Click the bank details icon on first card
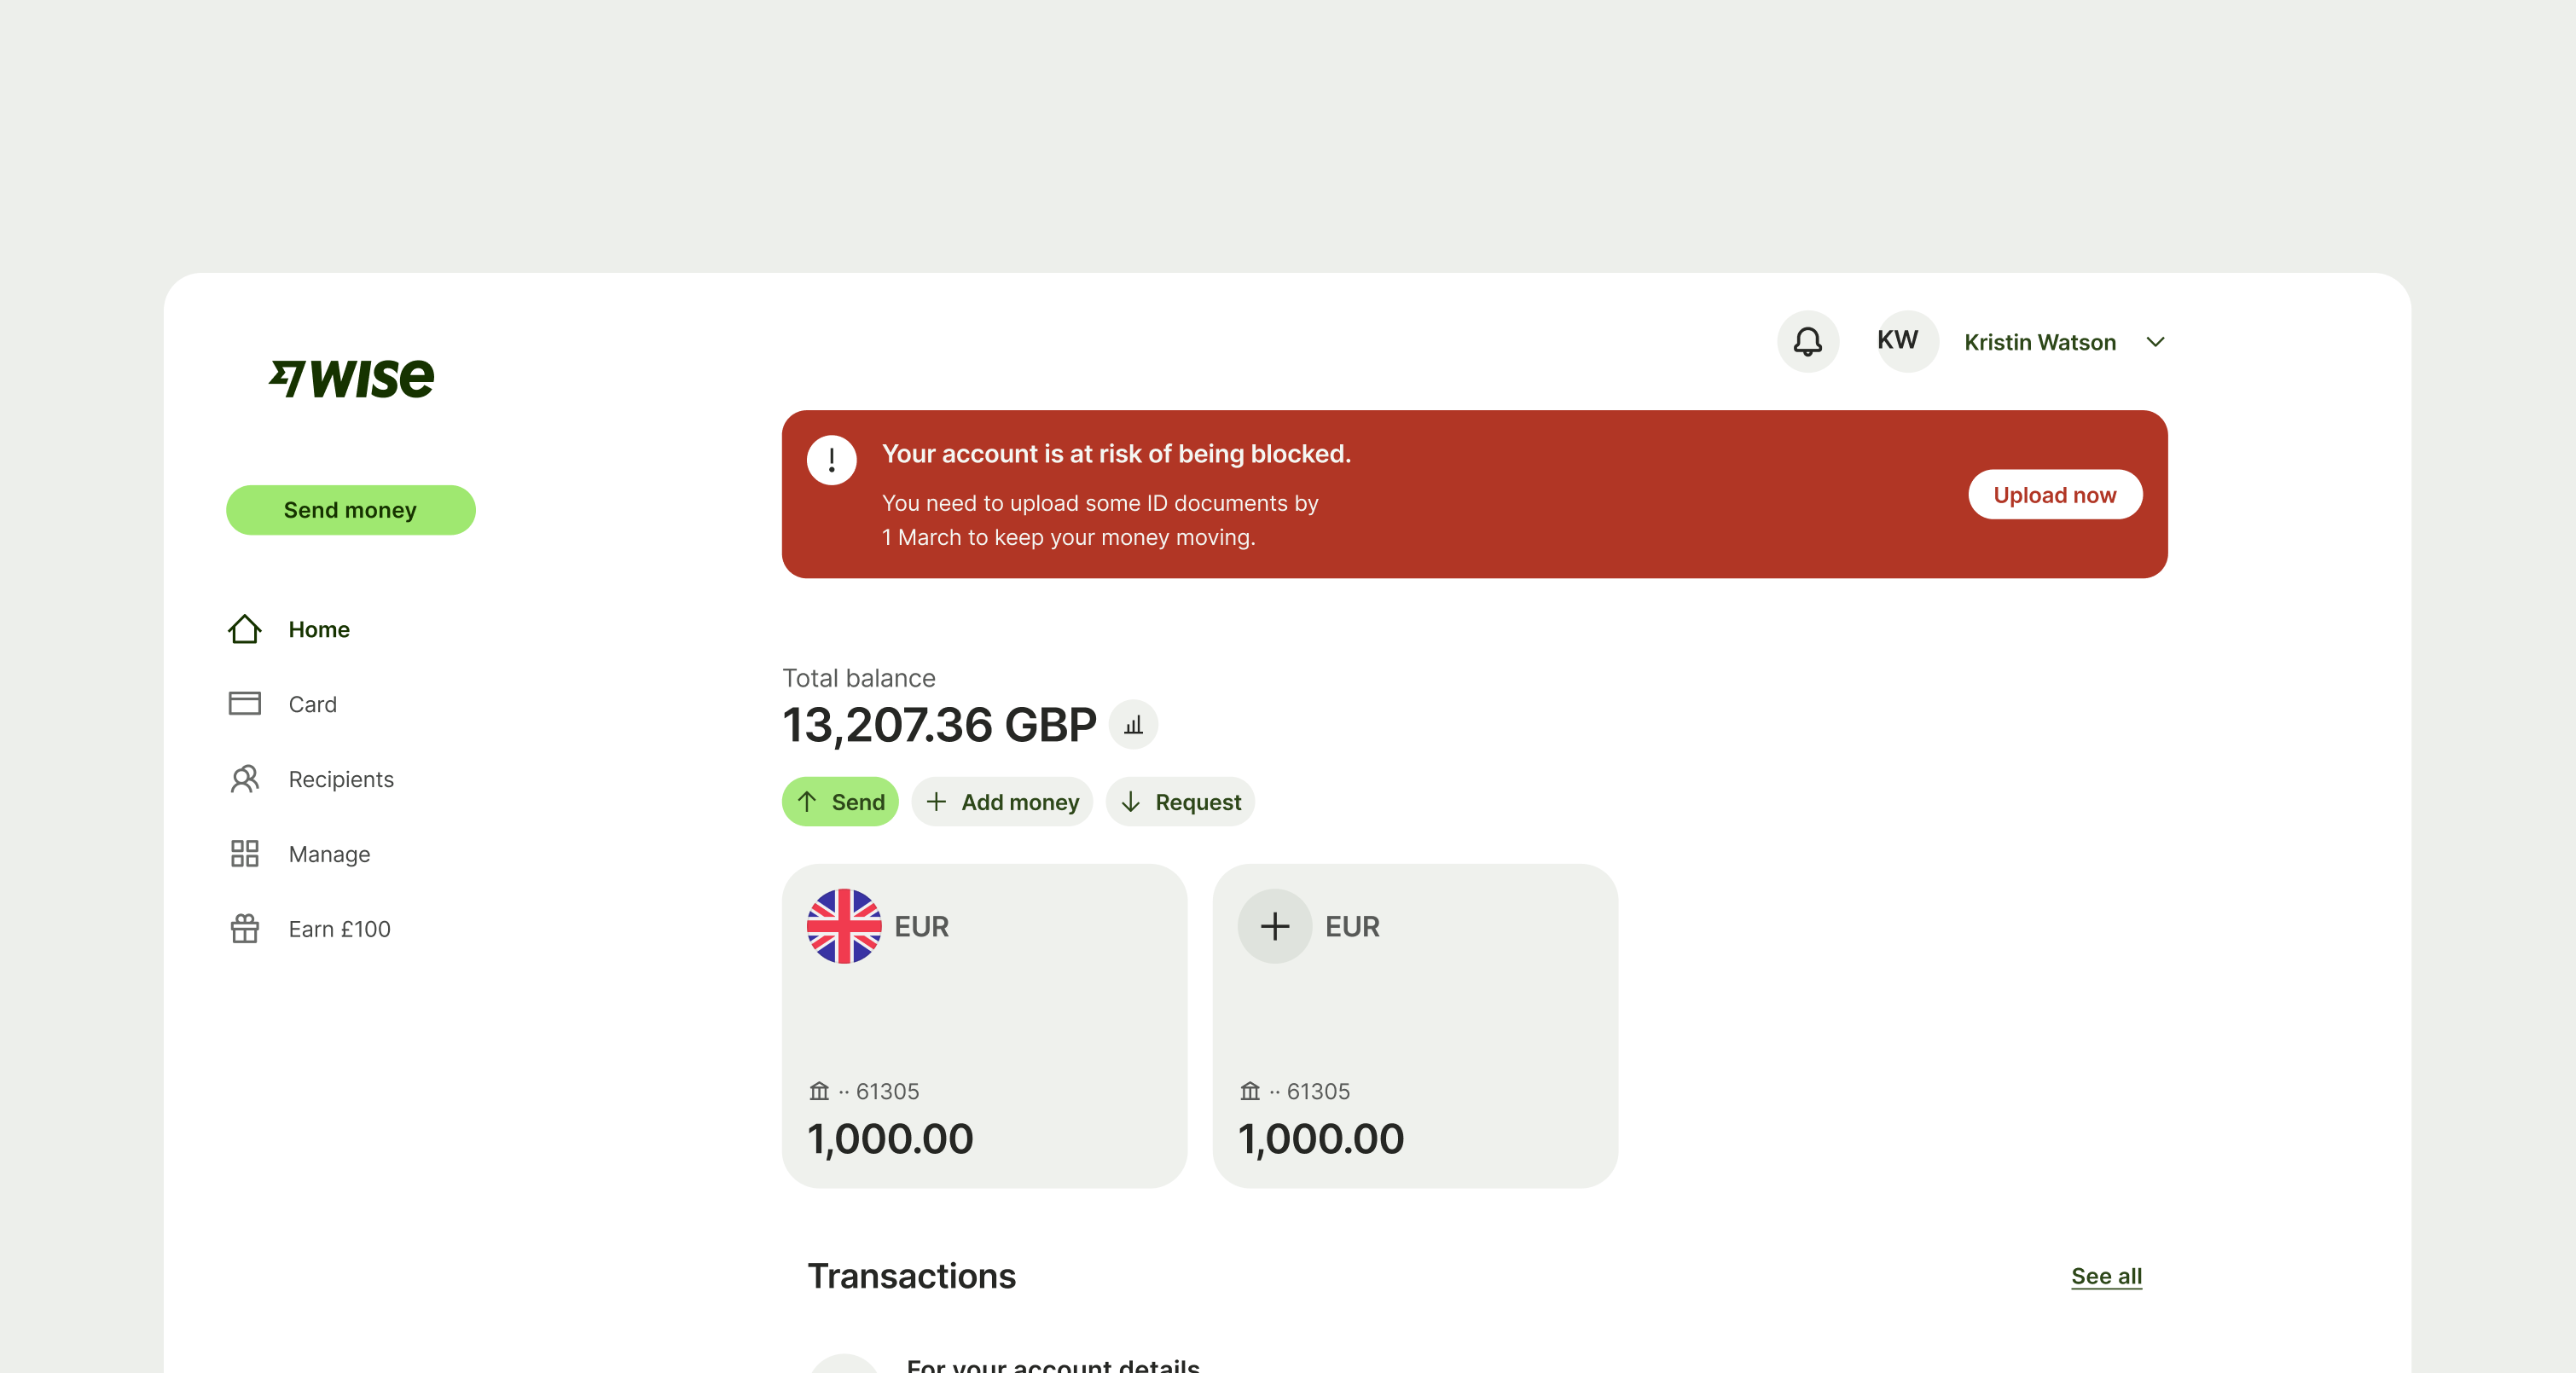This screenshot has height=1373, width=2576. click(x=819, y=1091)
